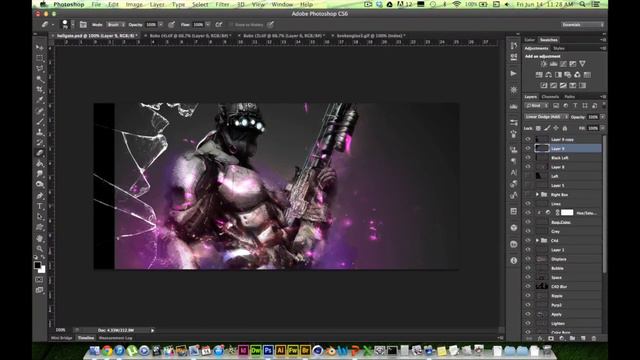This screenshot has width=640, height=360.
Task: Select the Pen tool
Action: pos(40,195)
